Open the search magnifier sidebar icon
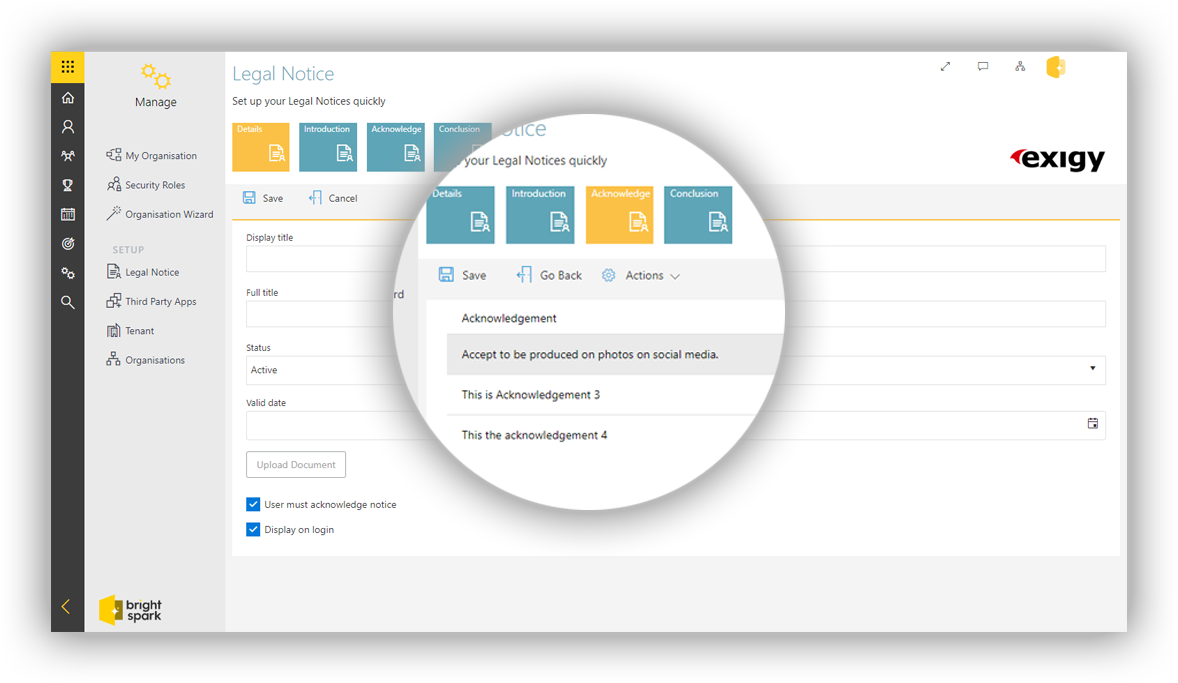Screen dimensions: 1178x683 68,302
